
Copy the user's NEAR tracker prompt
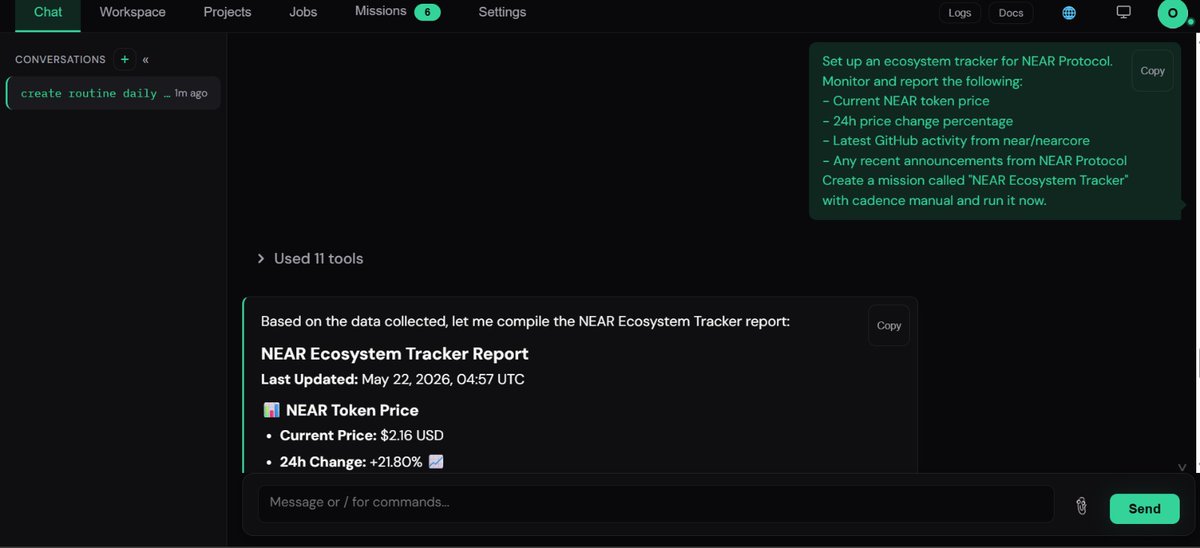(x=1153, y=71)
